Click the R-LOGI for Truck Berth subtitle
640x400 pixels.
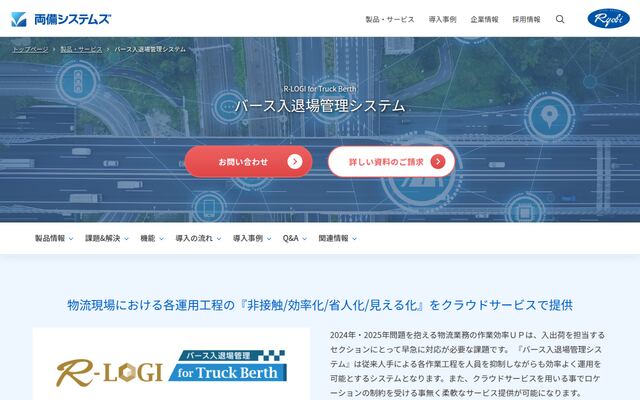point(320,89)
